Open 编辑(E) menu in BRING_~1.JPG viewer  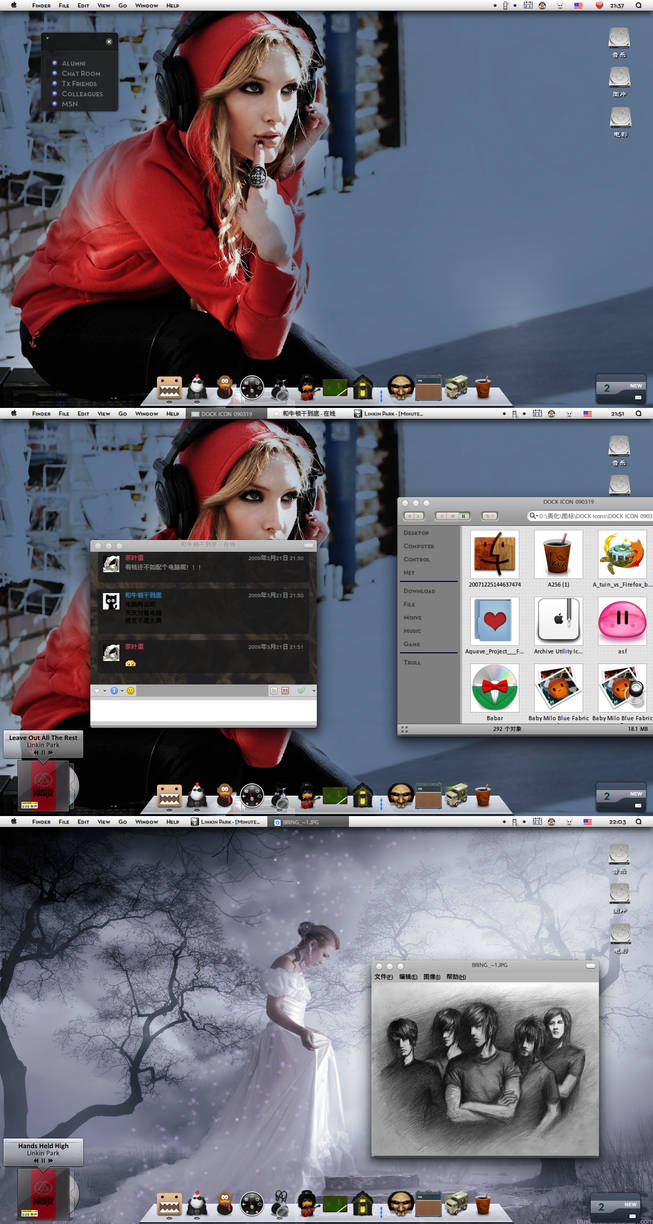(408, 977)
